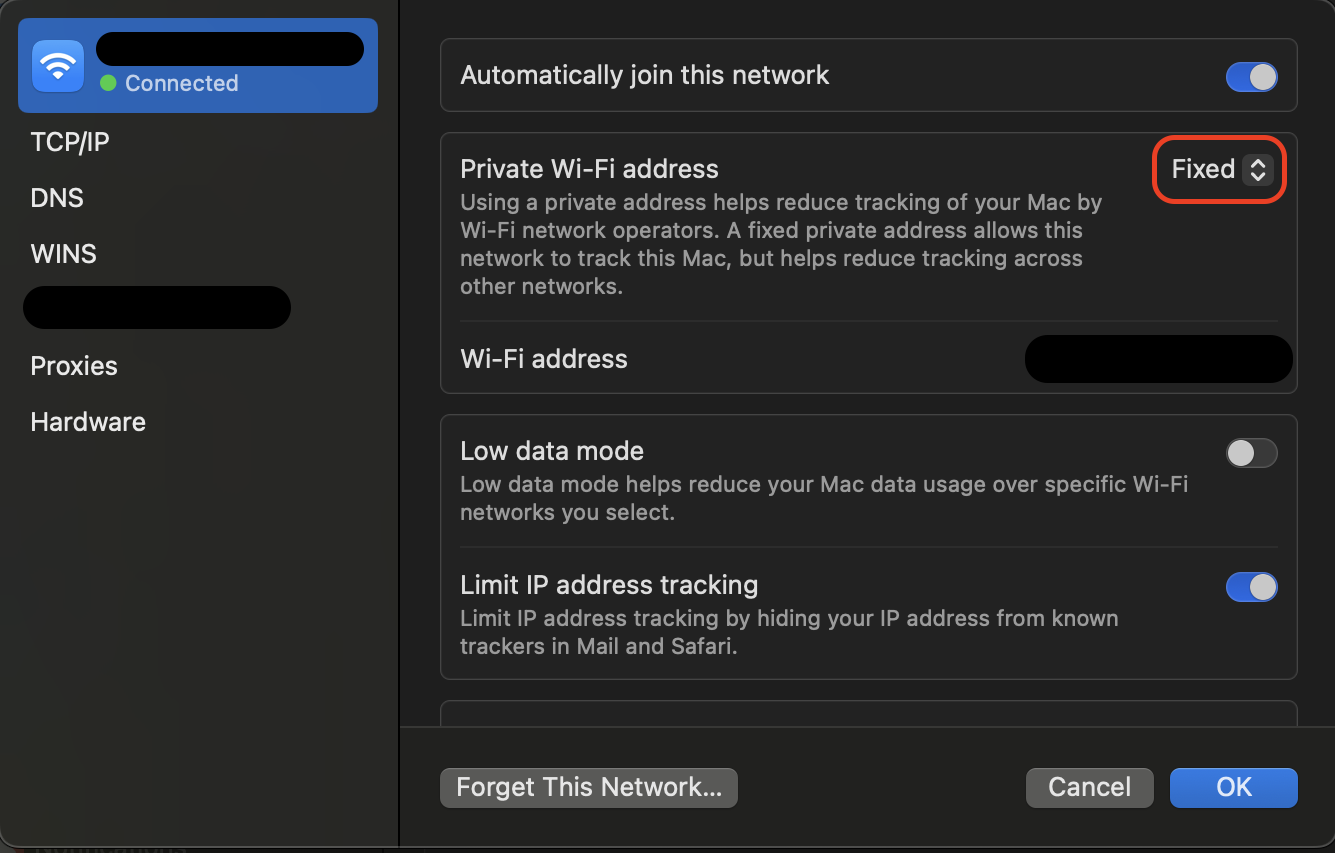Click the redacted sidebar section below WINS
The width and height of the screenshot is (1335, 853).
coord(157,307)
